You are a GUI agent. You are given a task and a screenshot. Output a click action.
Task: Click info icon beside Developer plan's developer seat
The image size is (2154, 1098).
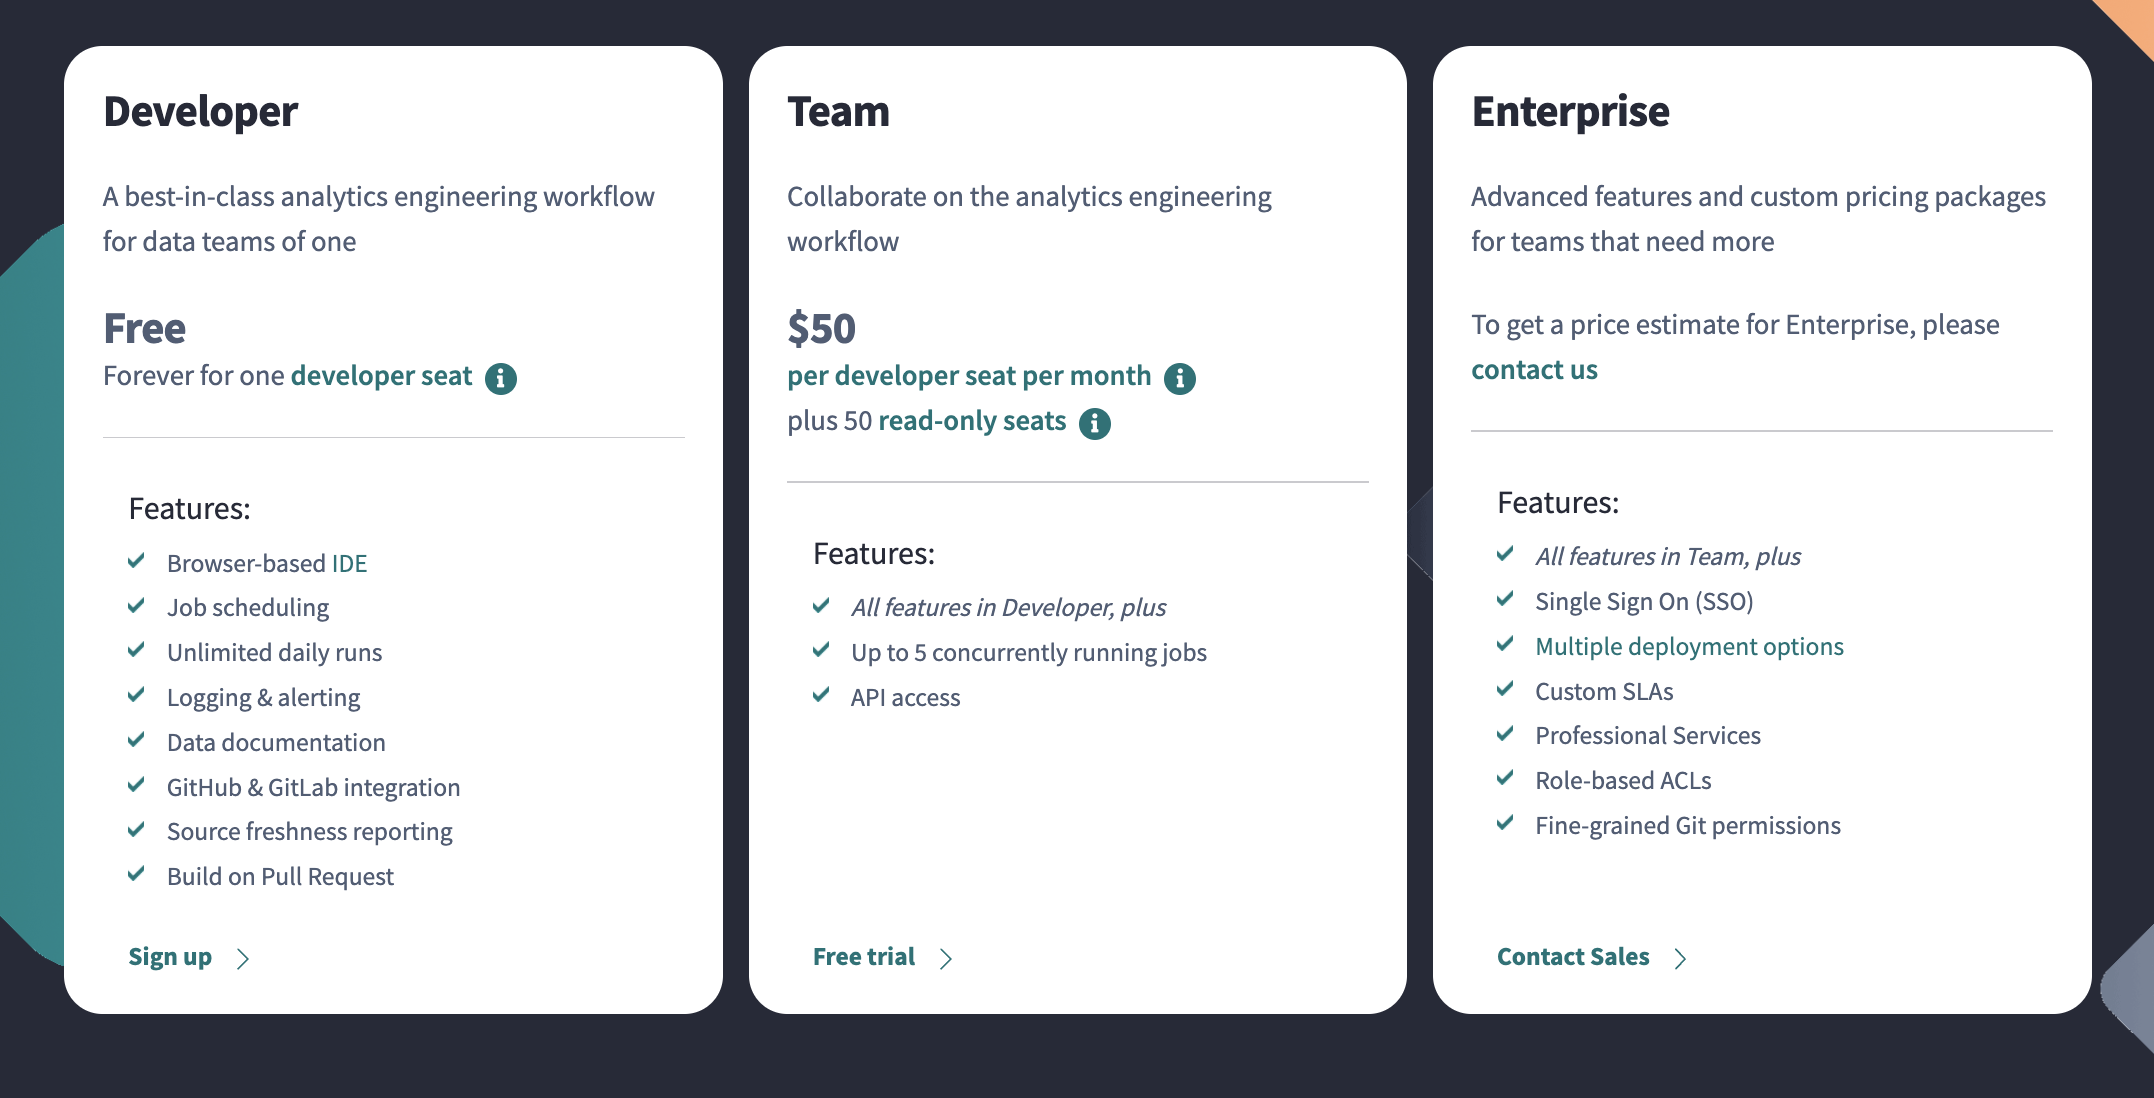[x=501, y=378]
